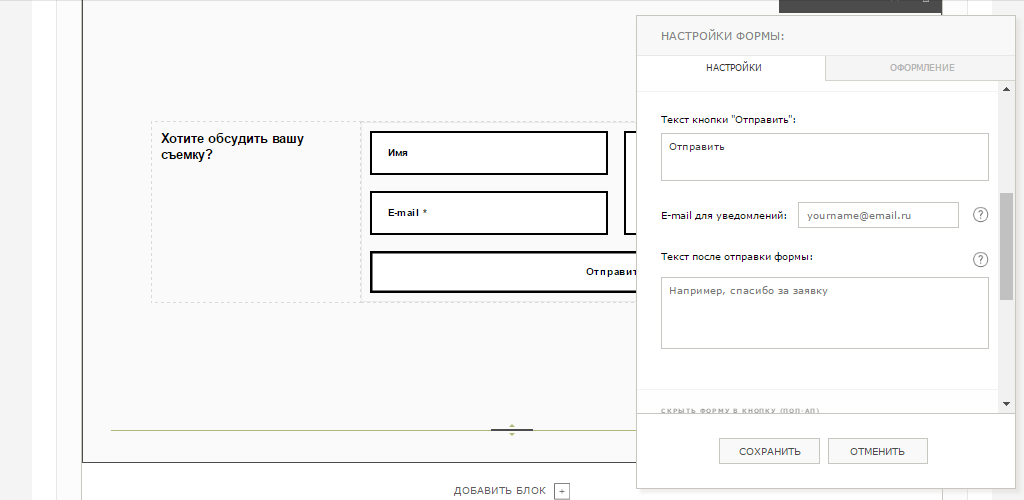
Task: Click the Отправить button in form preview
Action: [503, 272]
